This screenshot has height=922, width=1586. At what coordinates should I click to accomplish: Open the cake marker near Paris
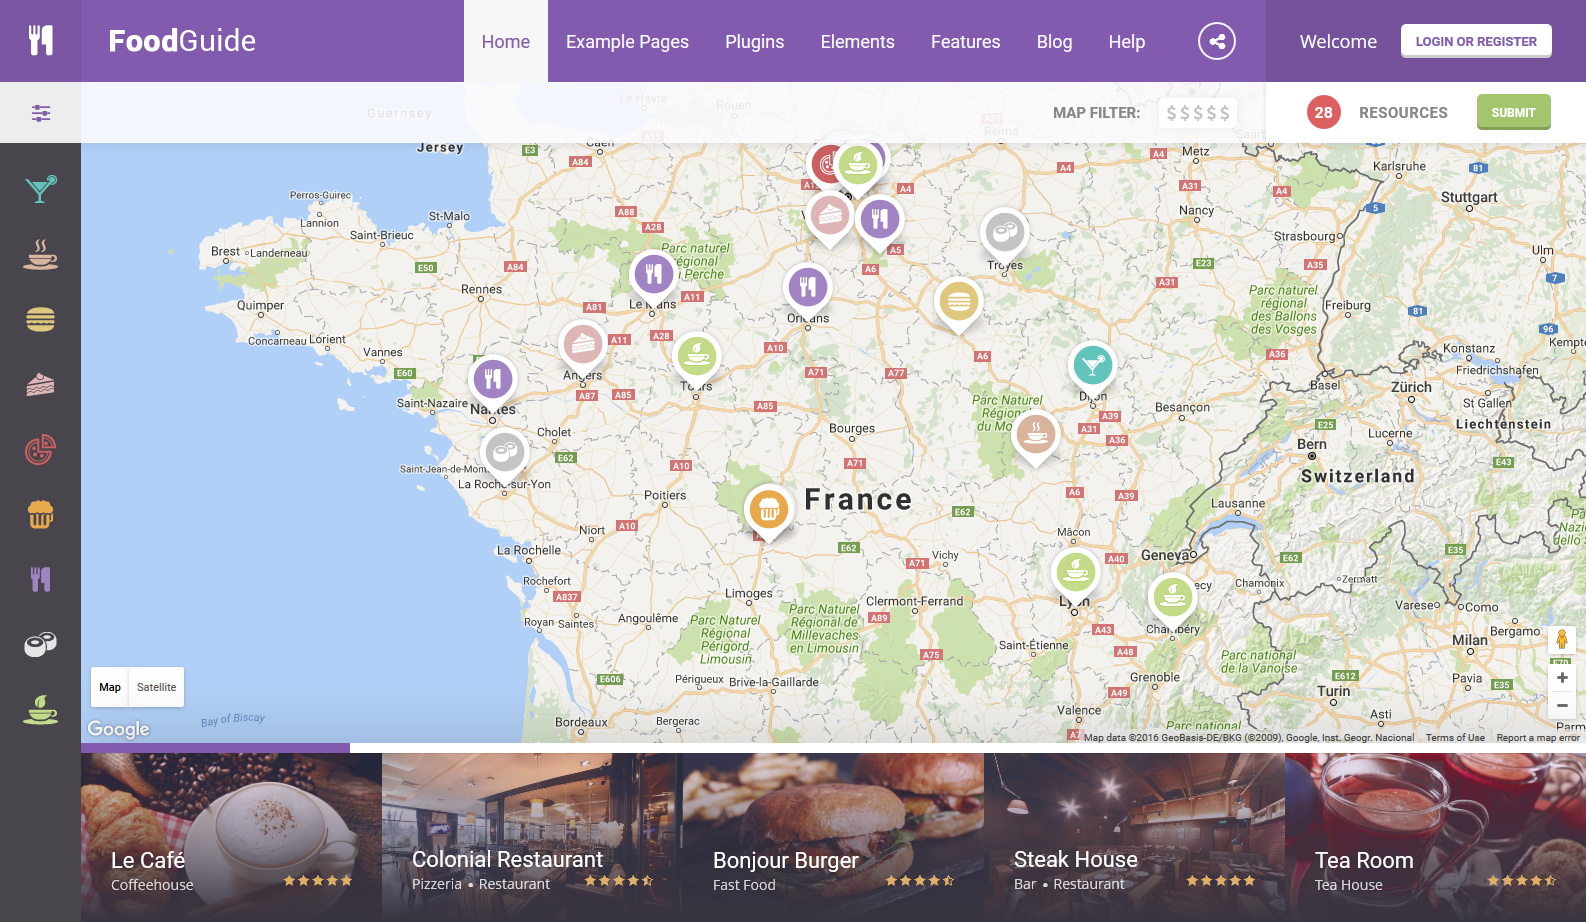coord(828,215)
